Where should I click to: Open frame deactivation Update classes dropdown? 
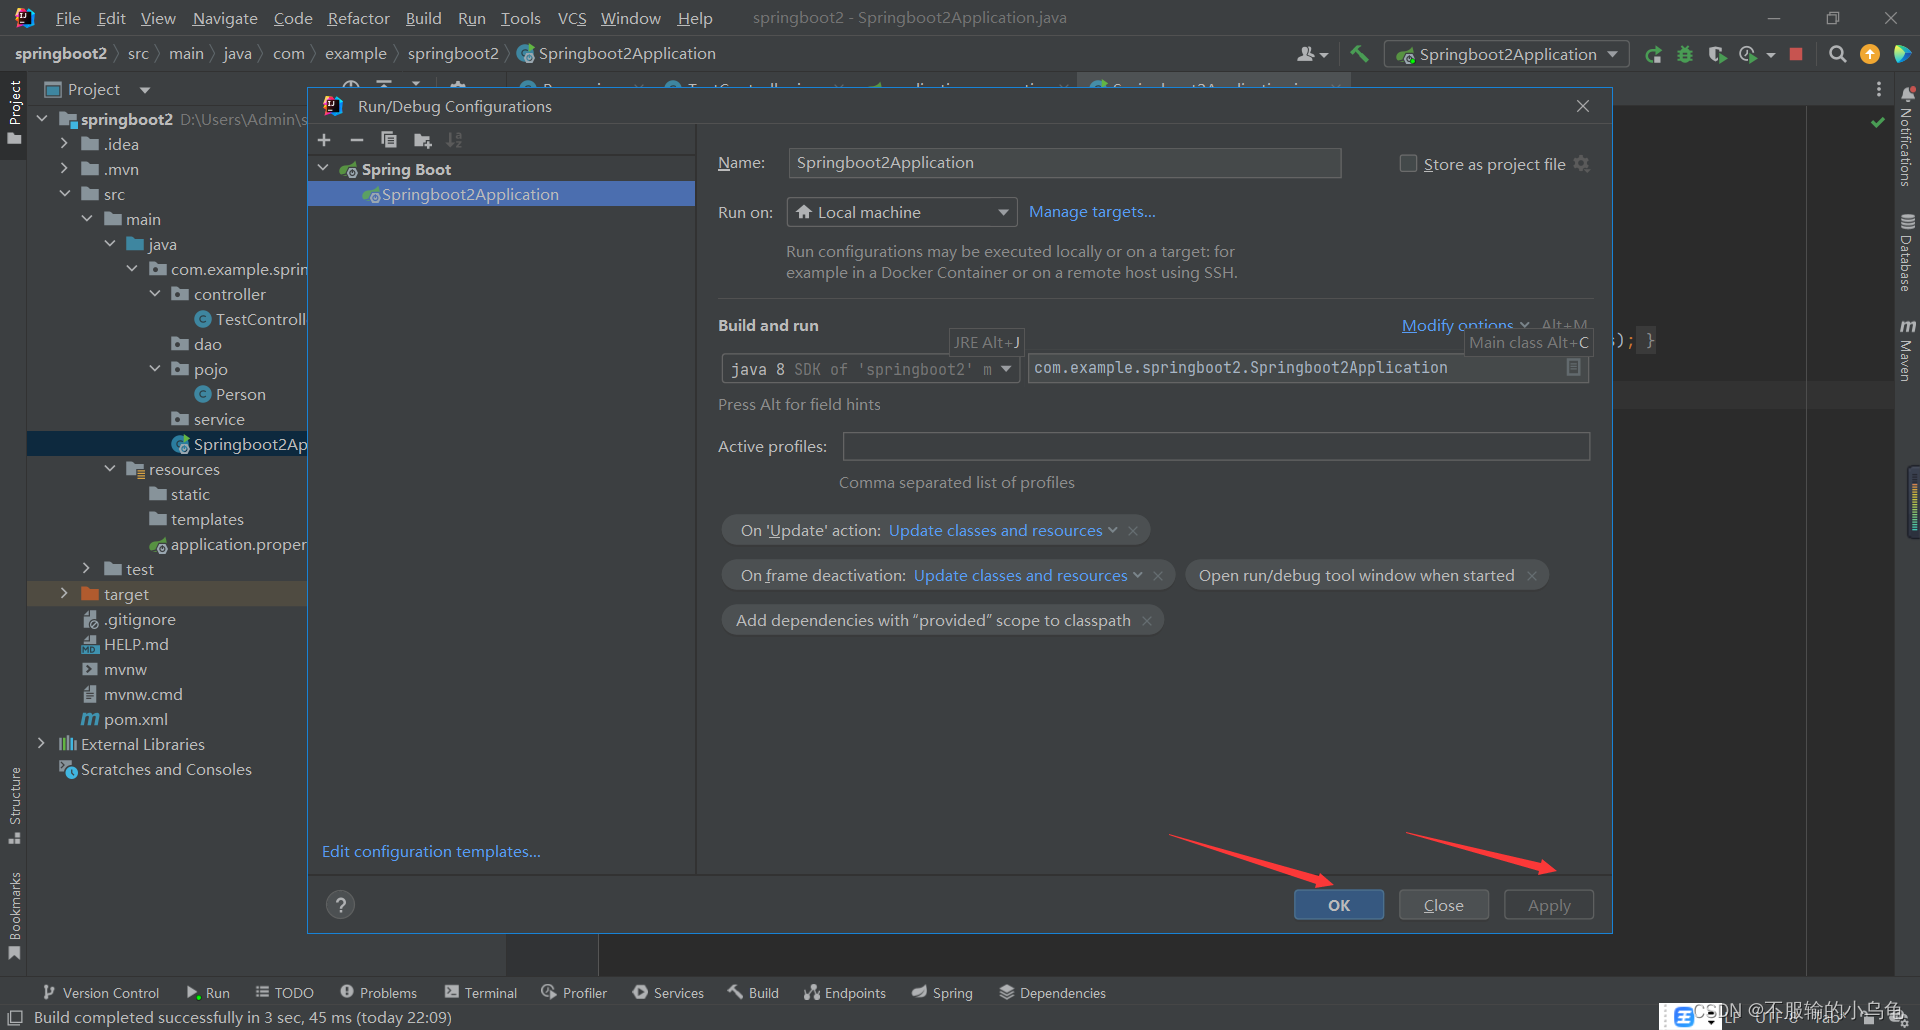[1028, 576]
